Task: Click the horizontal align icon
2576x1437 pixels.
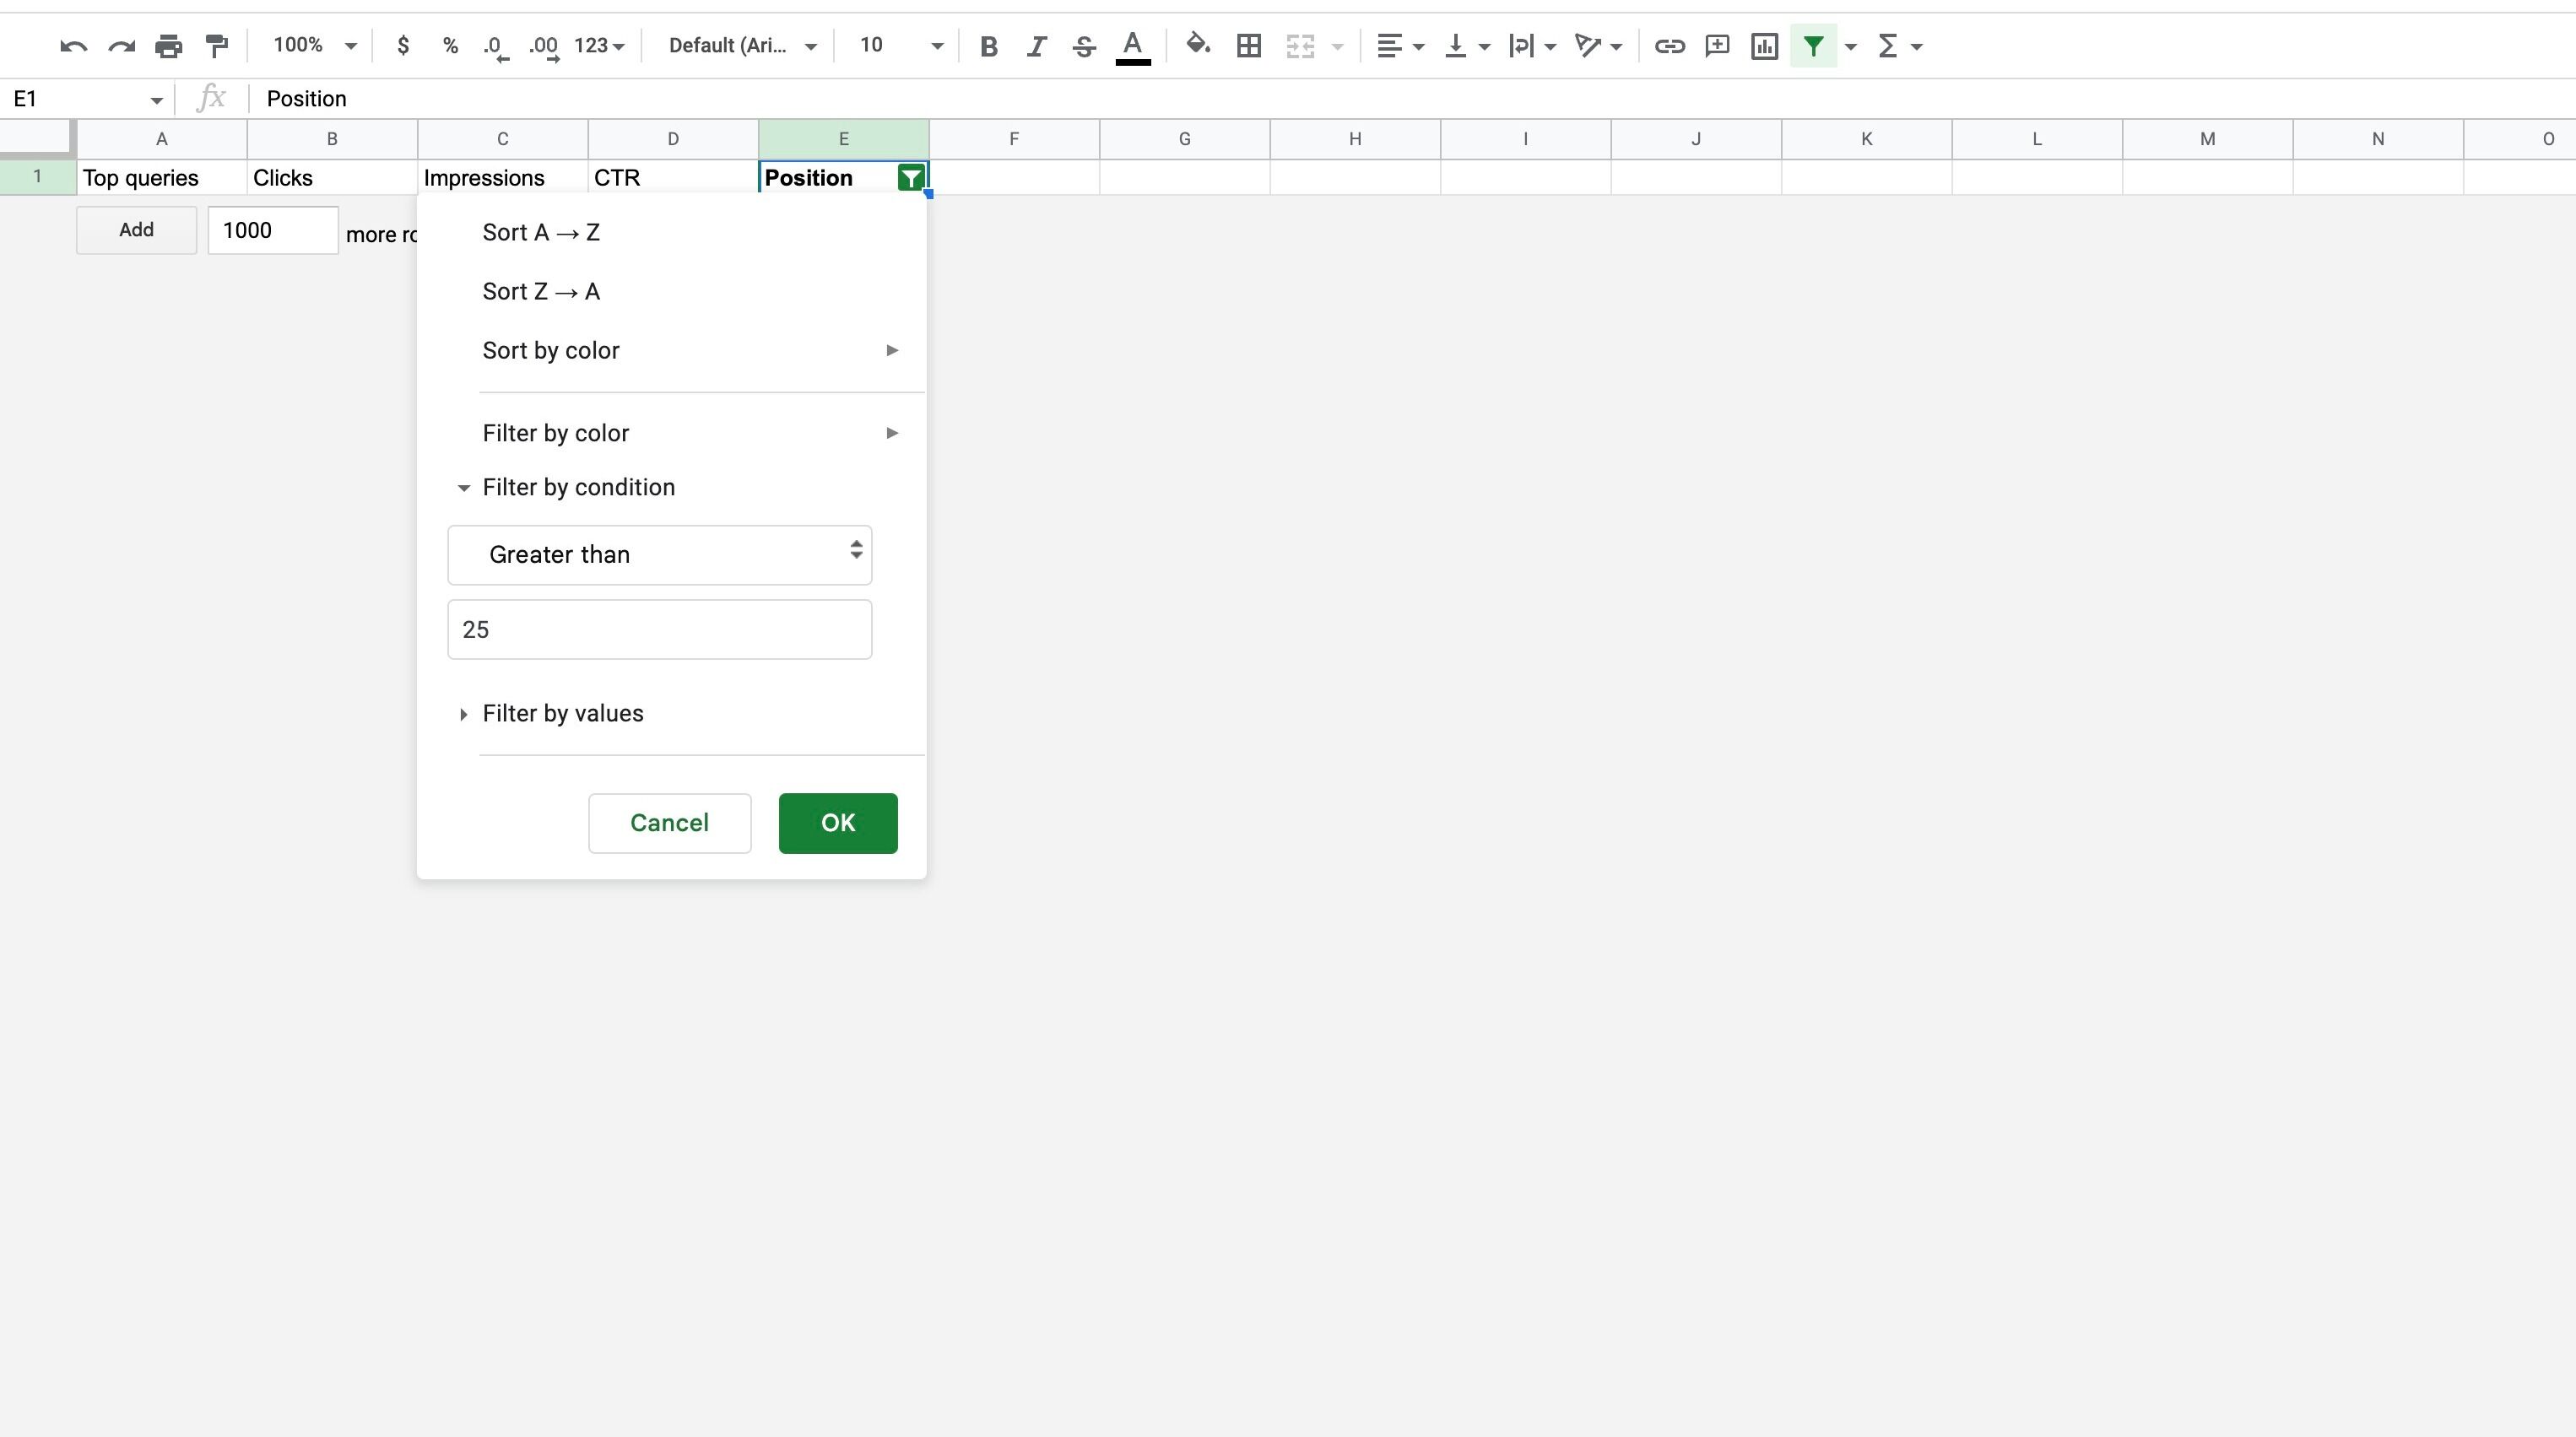Action: [x=1389, y=46]
